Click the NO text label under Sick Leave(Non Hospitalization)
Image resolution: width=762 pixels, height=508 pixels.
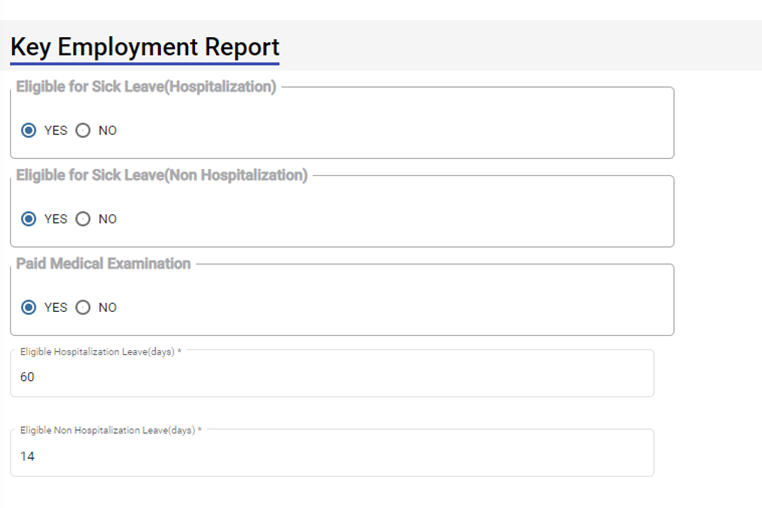107,219
